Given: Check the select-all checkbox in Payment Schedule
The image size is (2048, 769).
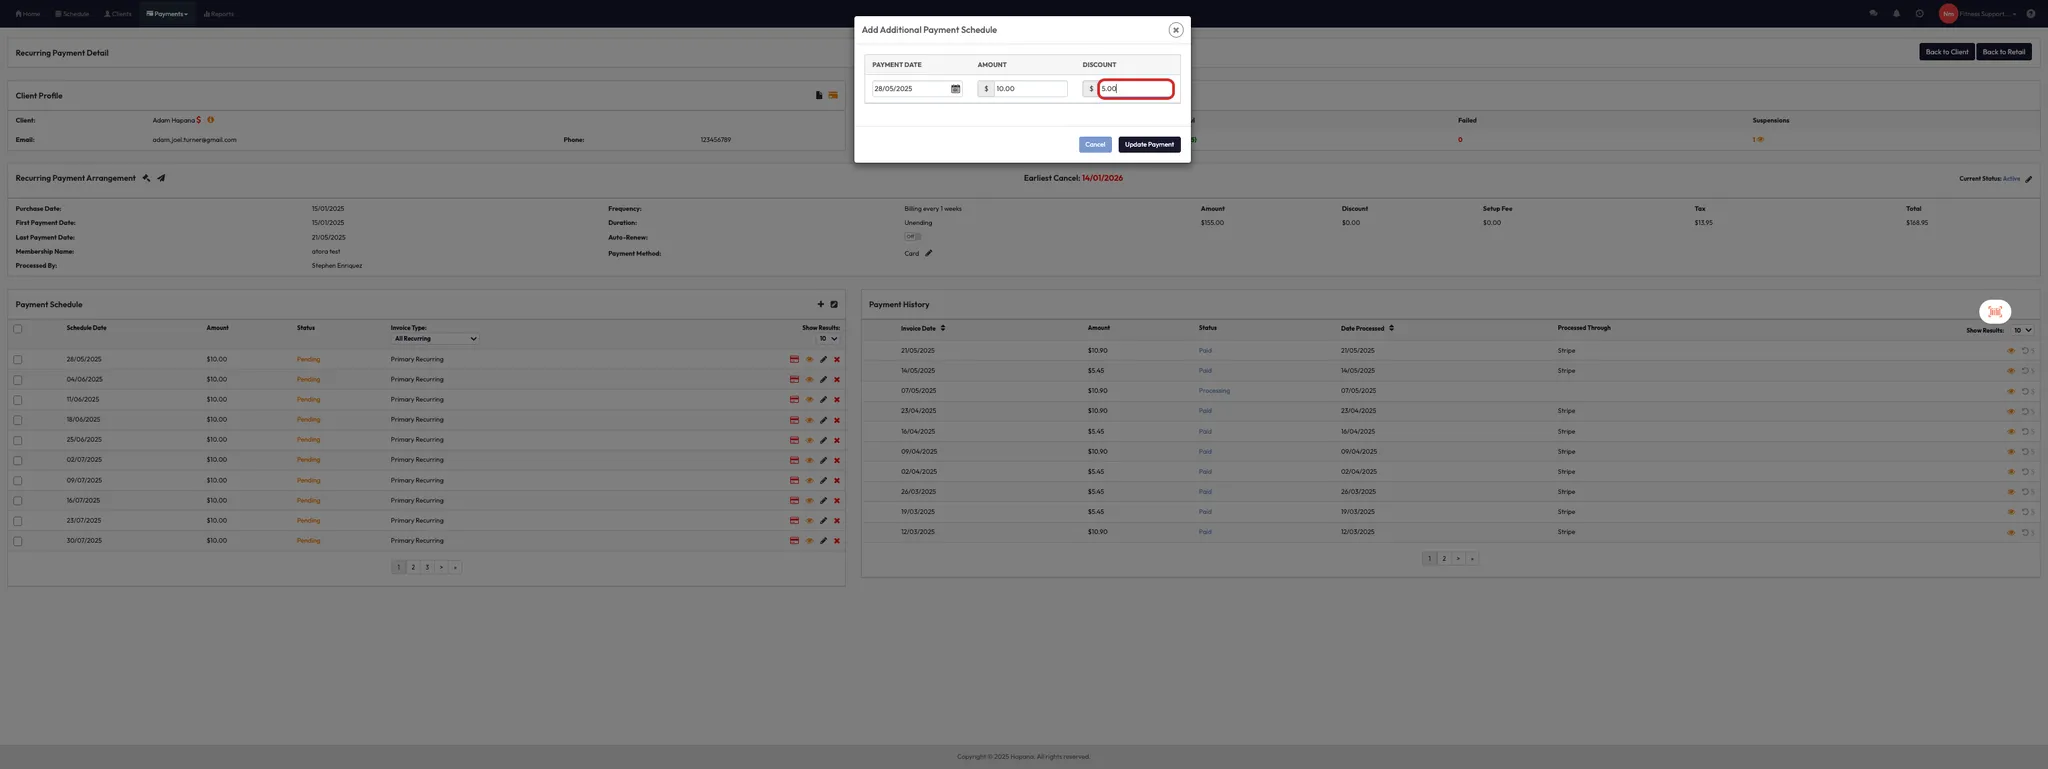Looking at the screenshot, I should click(18, 329).
